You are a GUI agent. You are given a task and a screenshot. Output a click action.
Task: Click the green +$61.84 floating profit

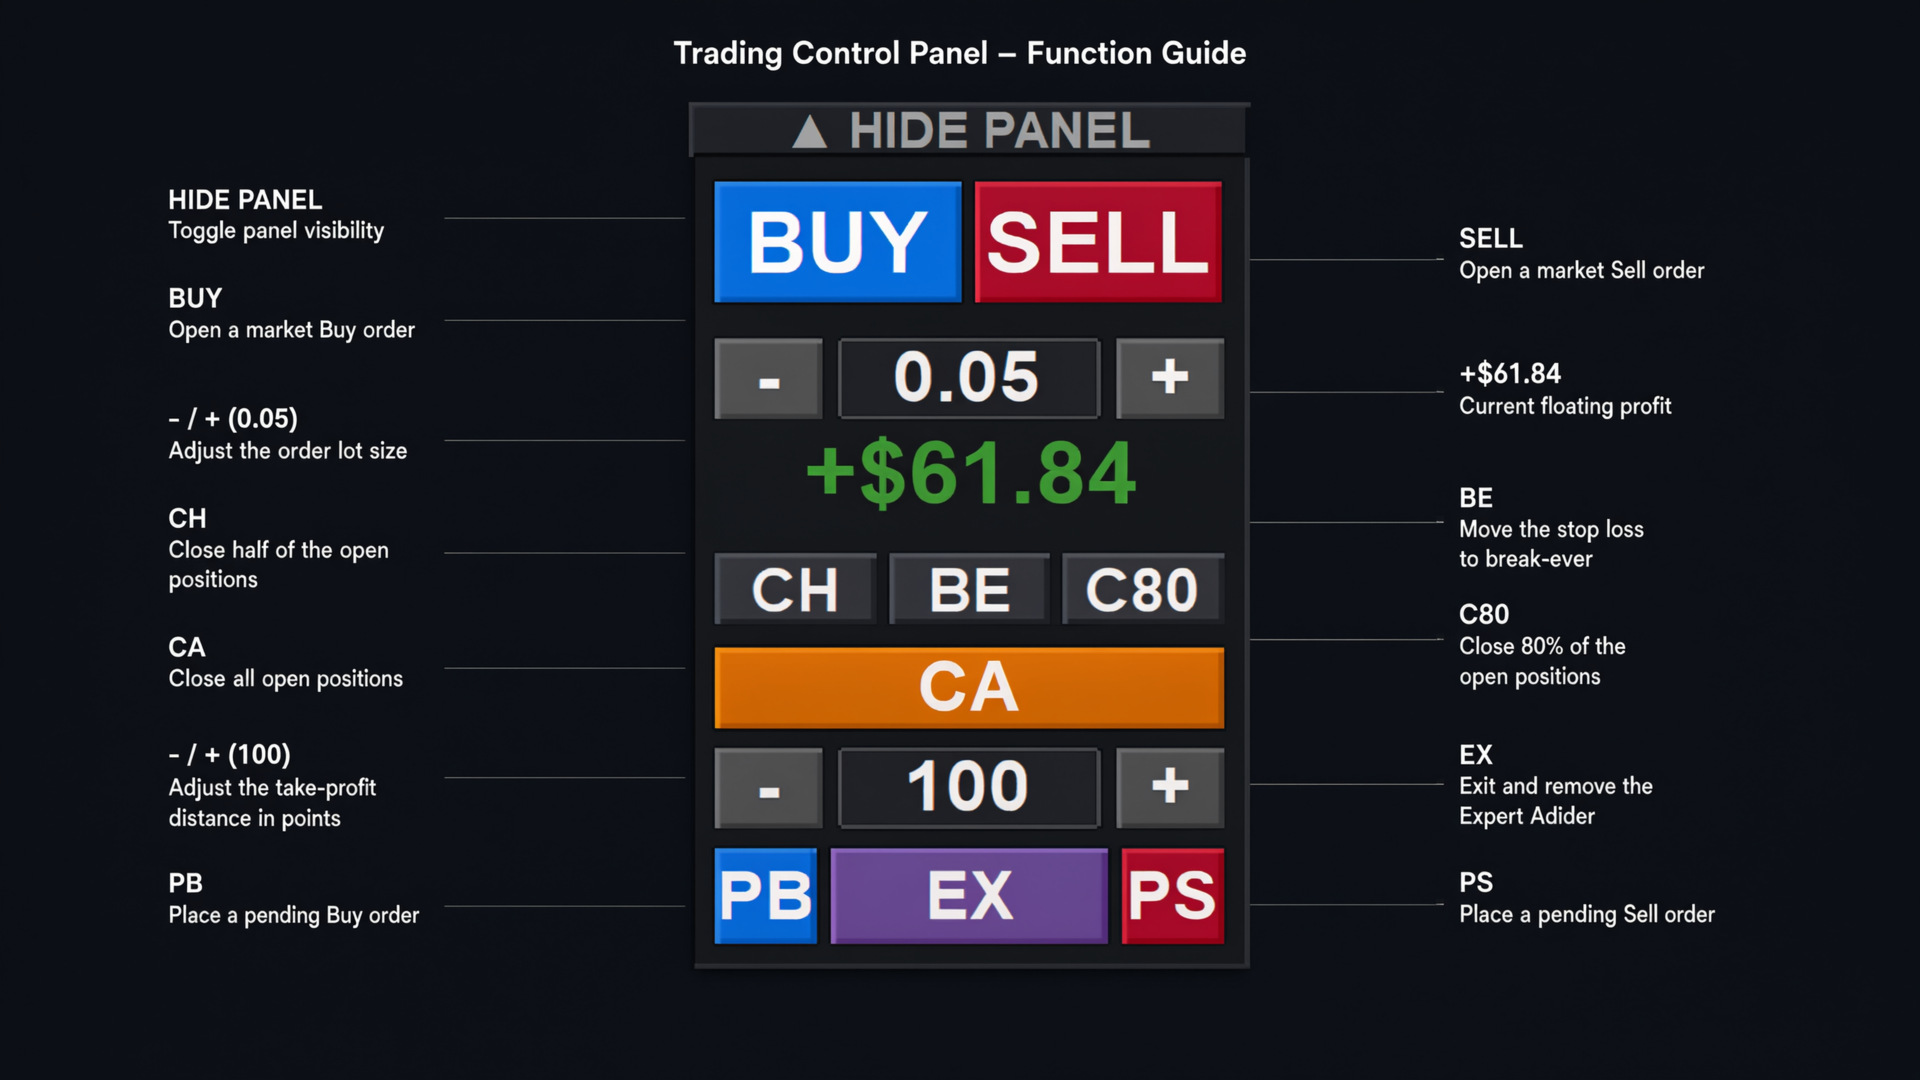click(x=971, y=473)
